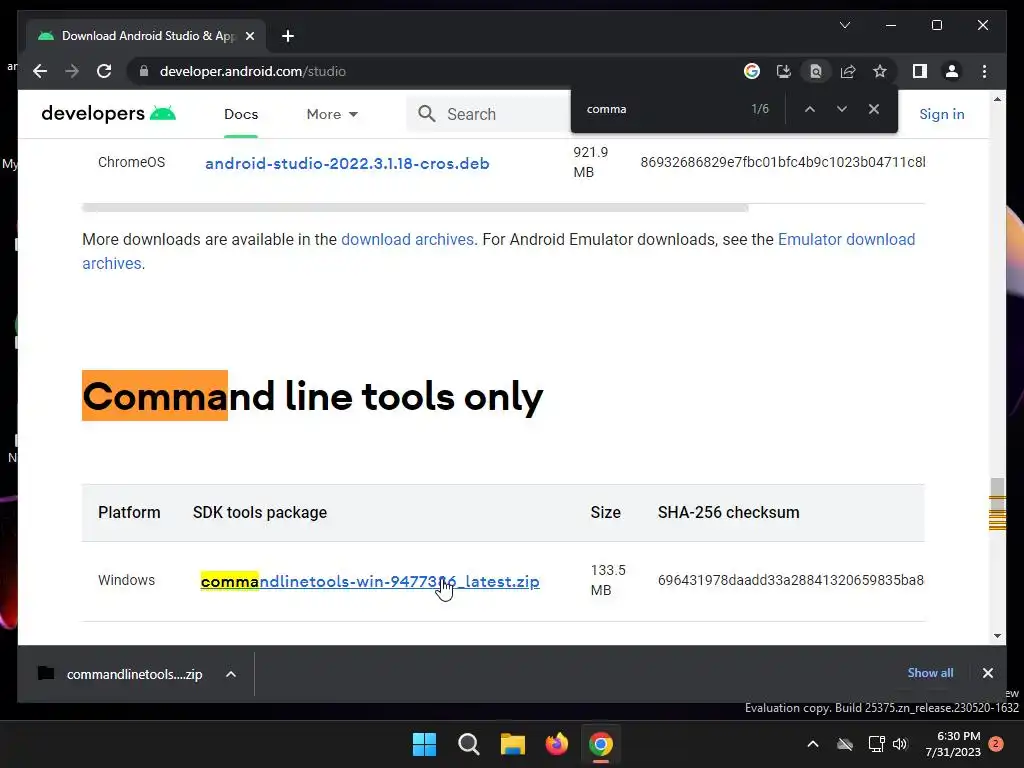Open the Chrome profile avatar
This screenshot has width=1024, height=768.
[x=952, y=71]
